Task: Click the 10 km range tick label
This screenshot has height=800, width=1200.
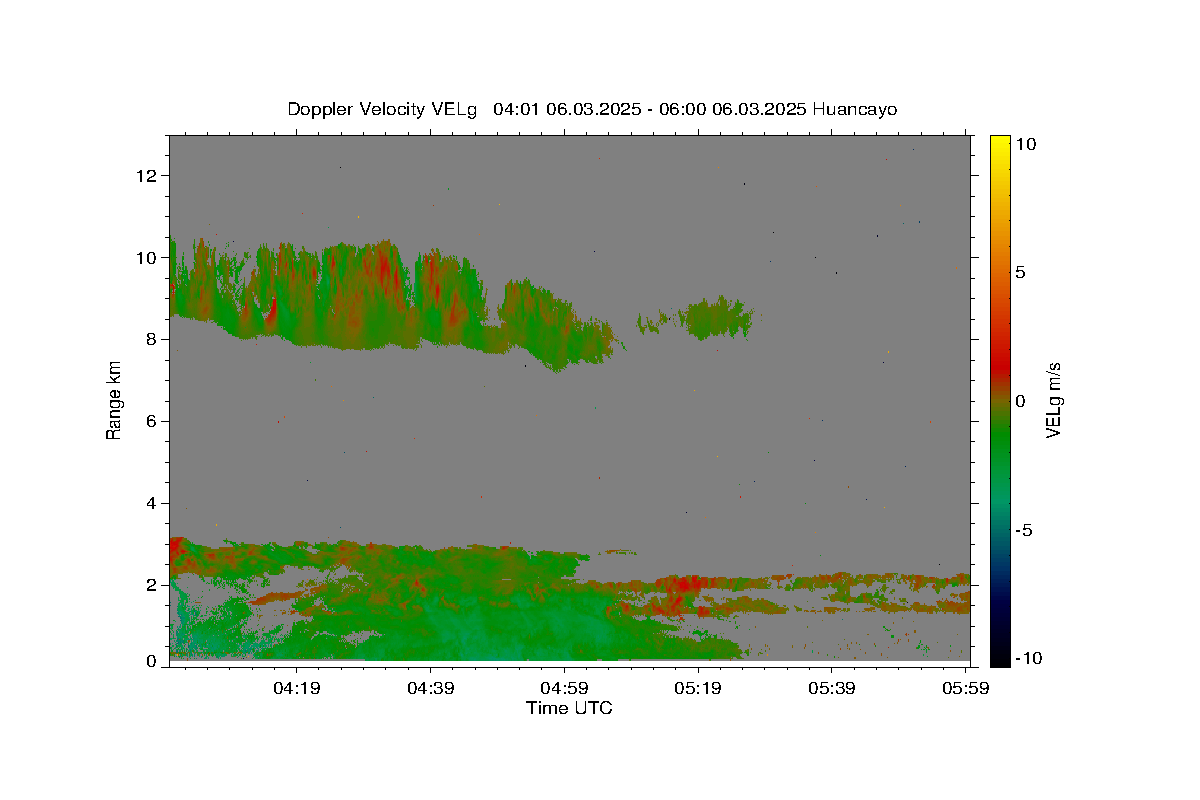Action: click(149, 258)
